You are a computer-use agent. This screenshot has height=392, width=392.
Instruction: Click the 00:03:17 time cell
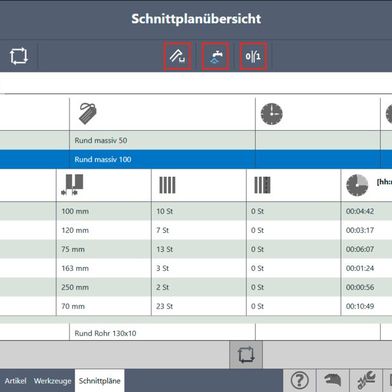367,230
